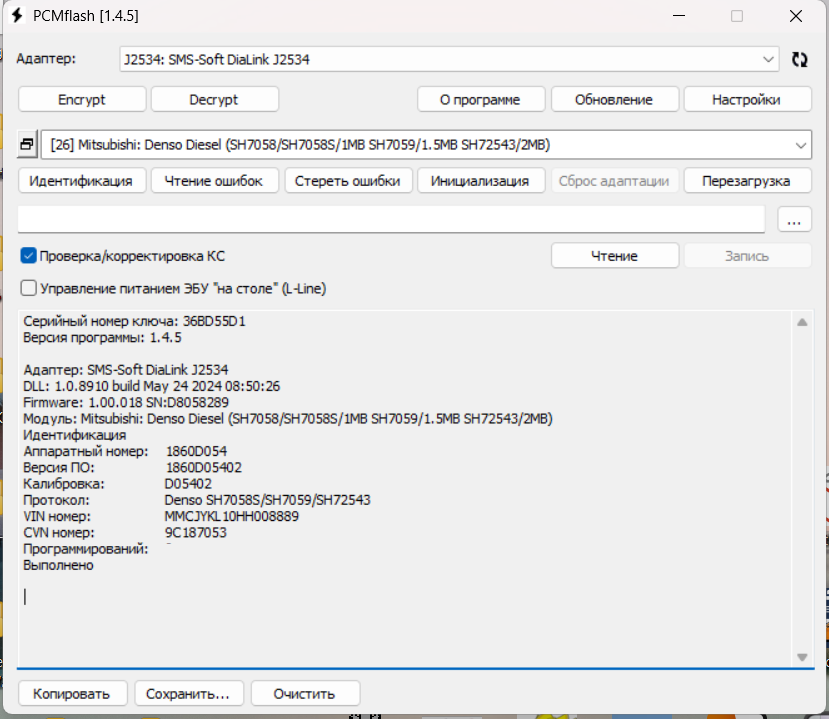
Task: Click the browse file ellipsis button
Action: (x=793, y=220)
